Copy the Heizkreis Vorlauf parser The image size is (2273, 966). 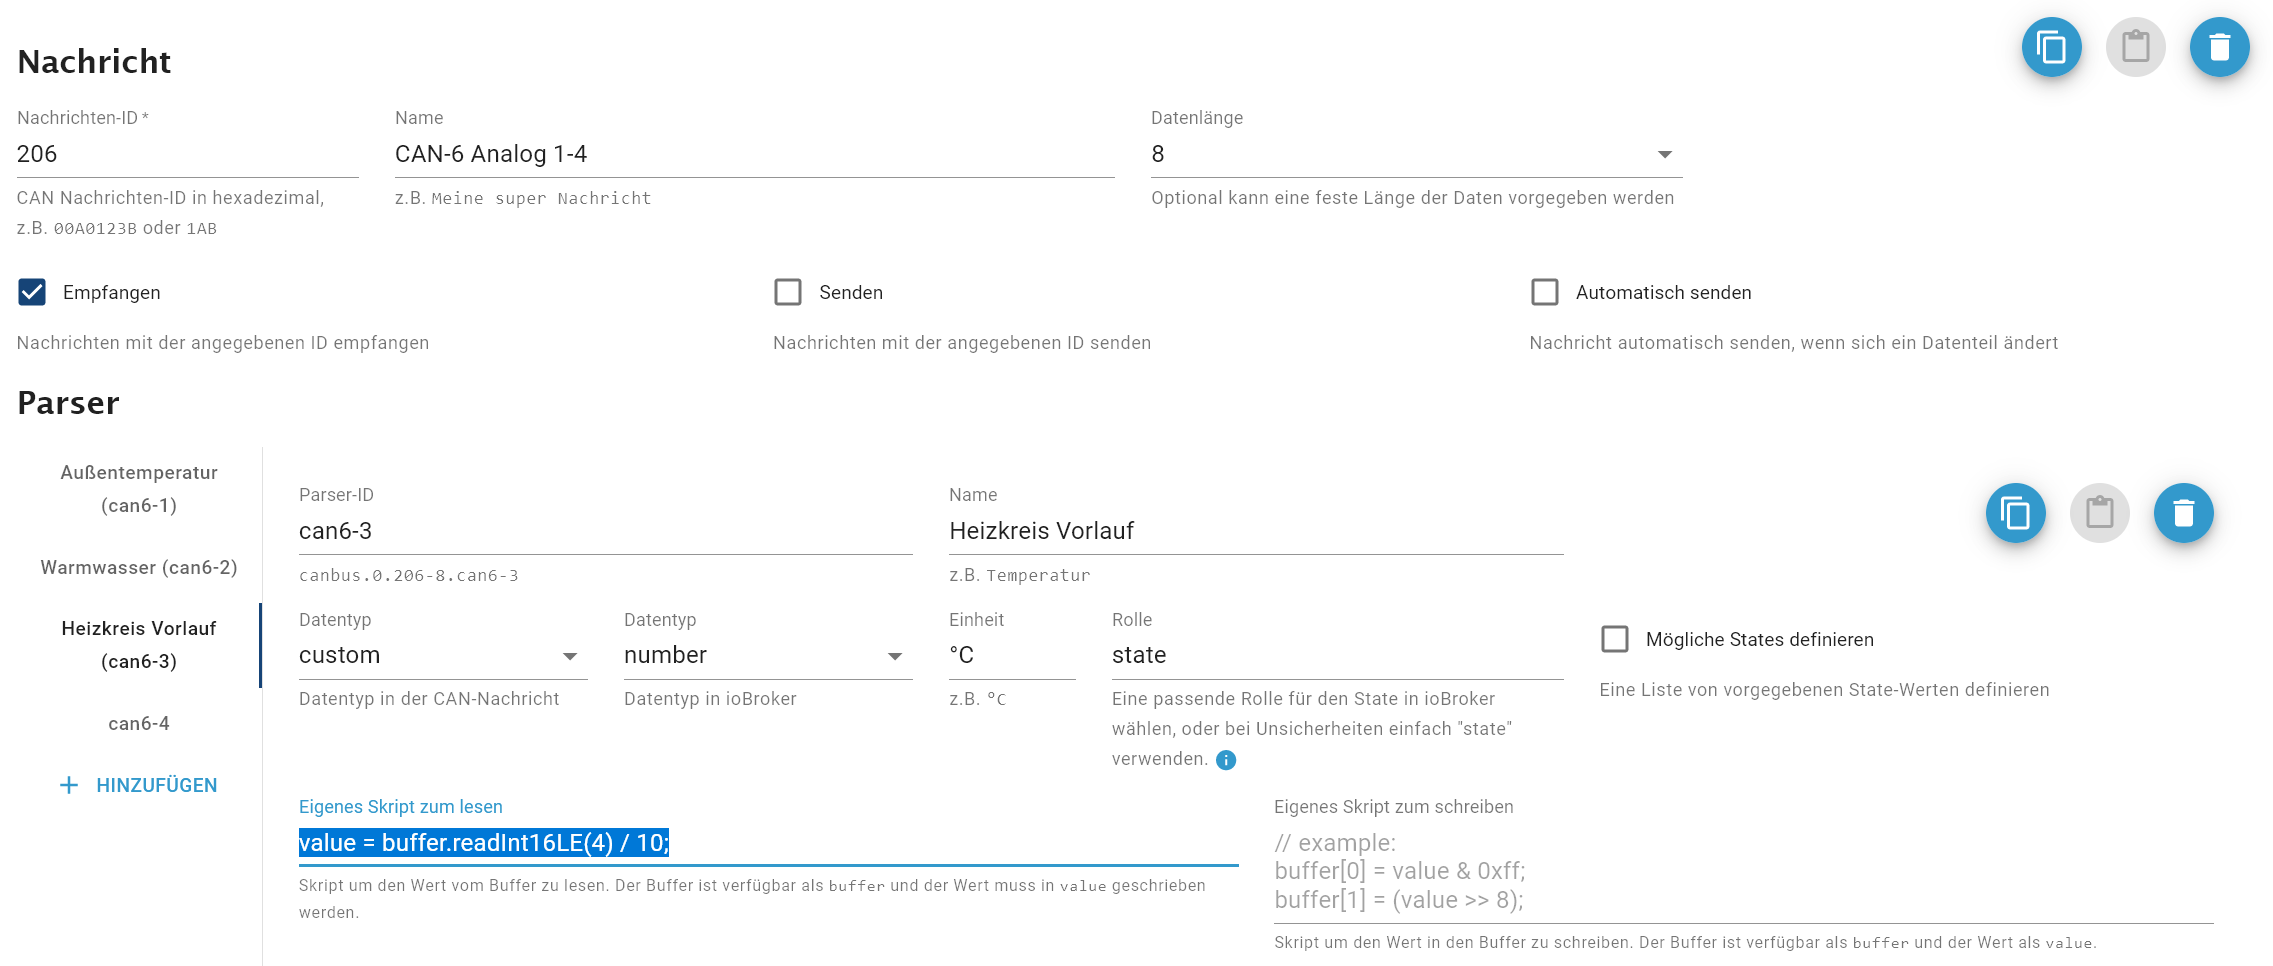[2015, 513]
